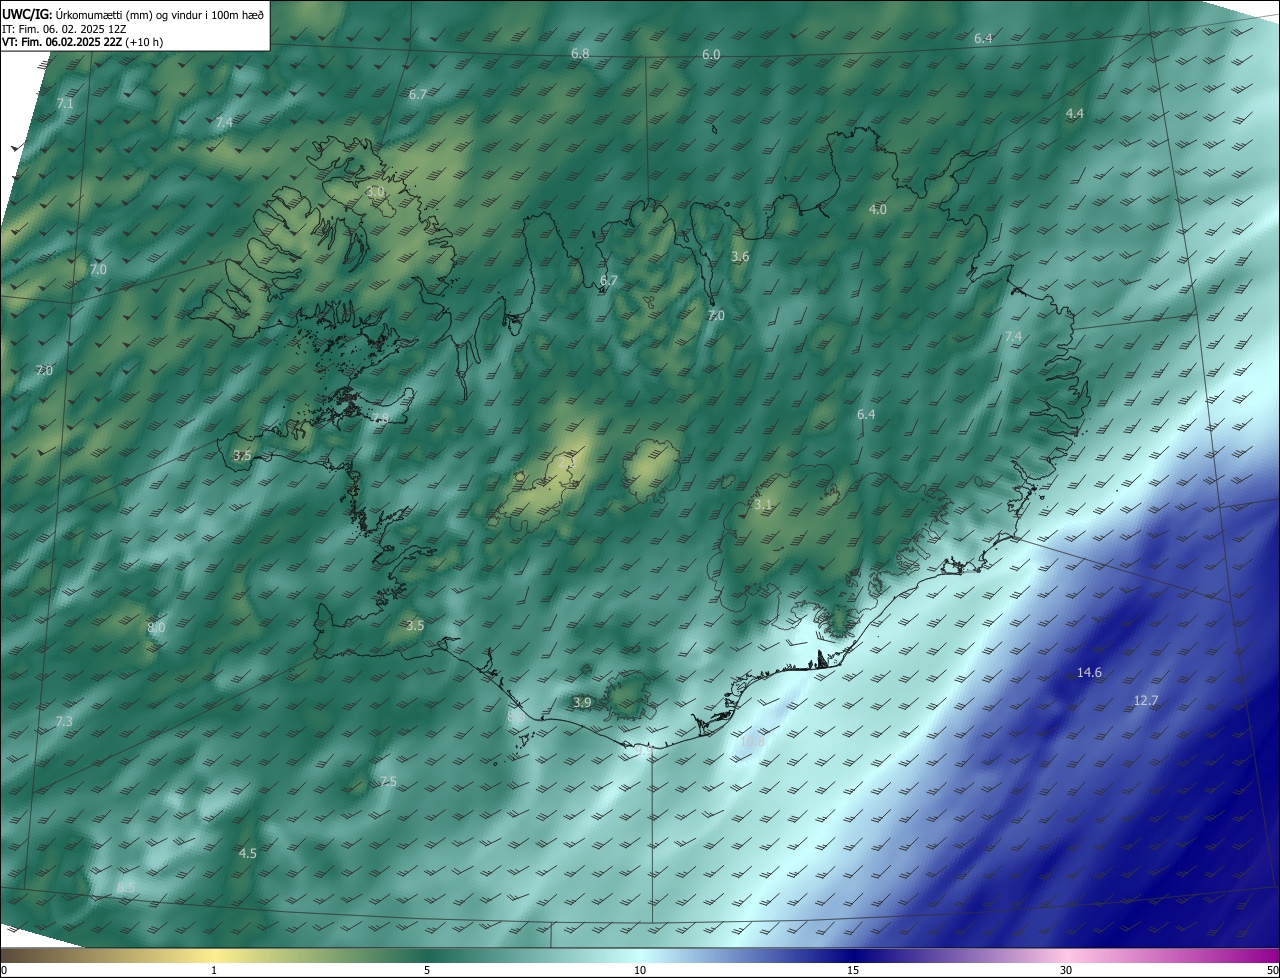The image size is (1280, 978).
Task: Select the 3.6 value label
Action: (740, 257)
